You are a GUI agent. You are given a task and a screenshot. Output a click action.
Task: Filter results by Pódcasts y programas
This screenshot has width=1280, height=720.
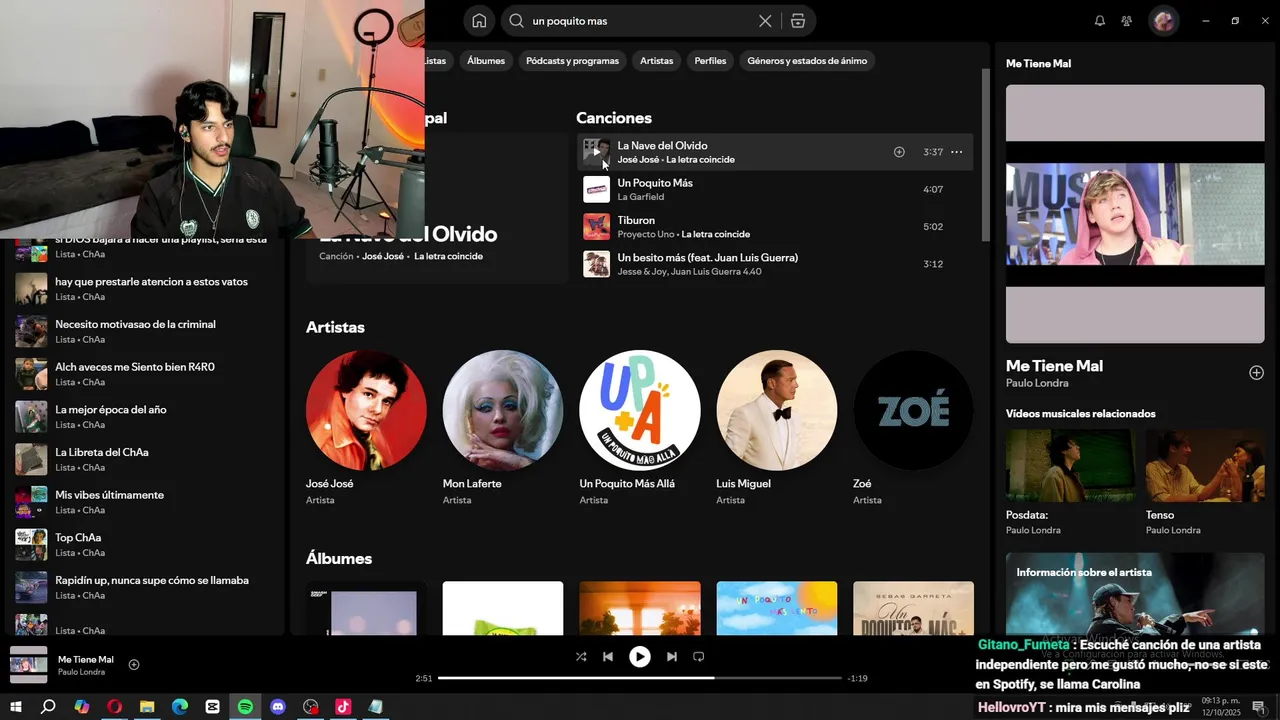coord(572,61)
